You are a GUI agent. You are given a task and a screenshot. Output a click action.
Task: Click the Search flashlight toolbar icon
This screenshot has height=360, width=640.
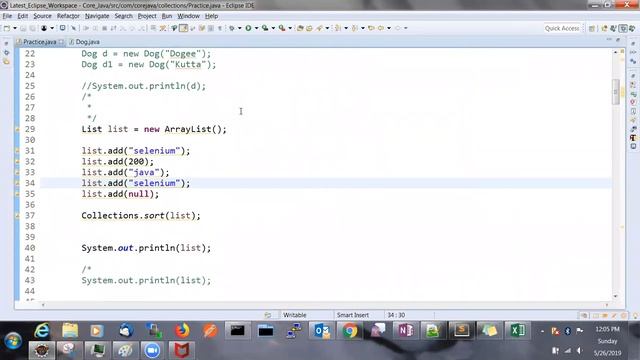tap(320, 28)
